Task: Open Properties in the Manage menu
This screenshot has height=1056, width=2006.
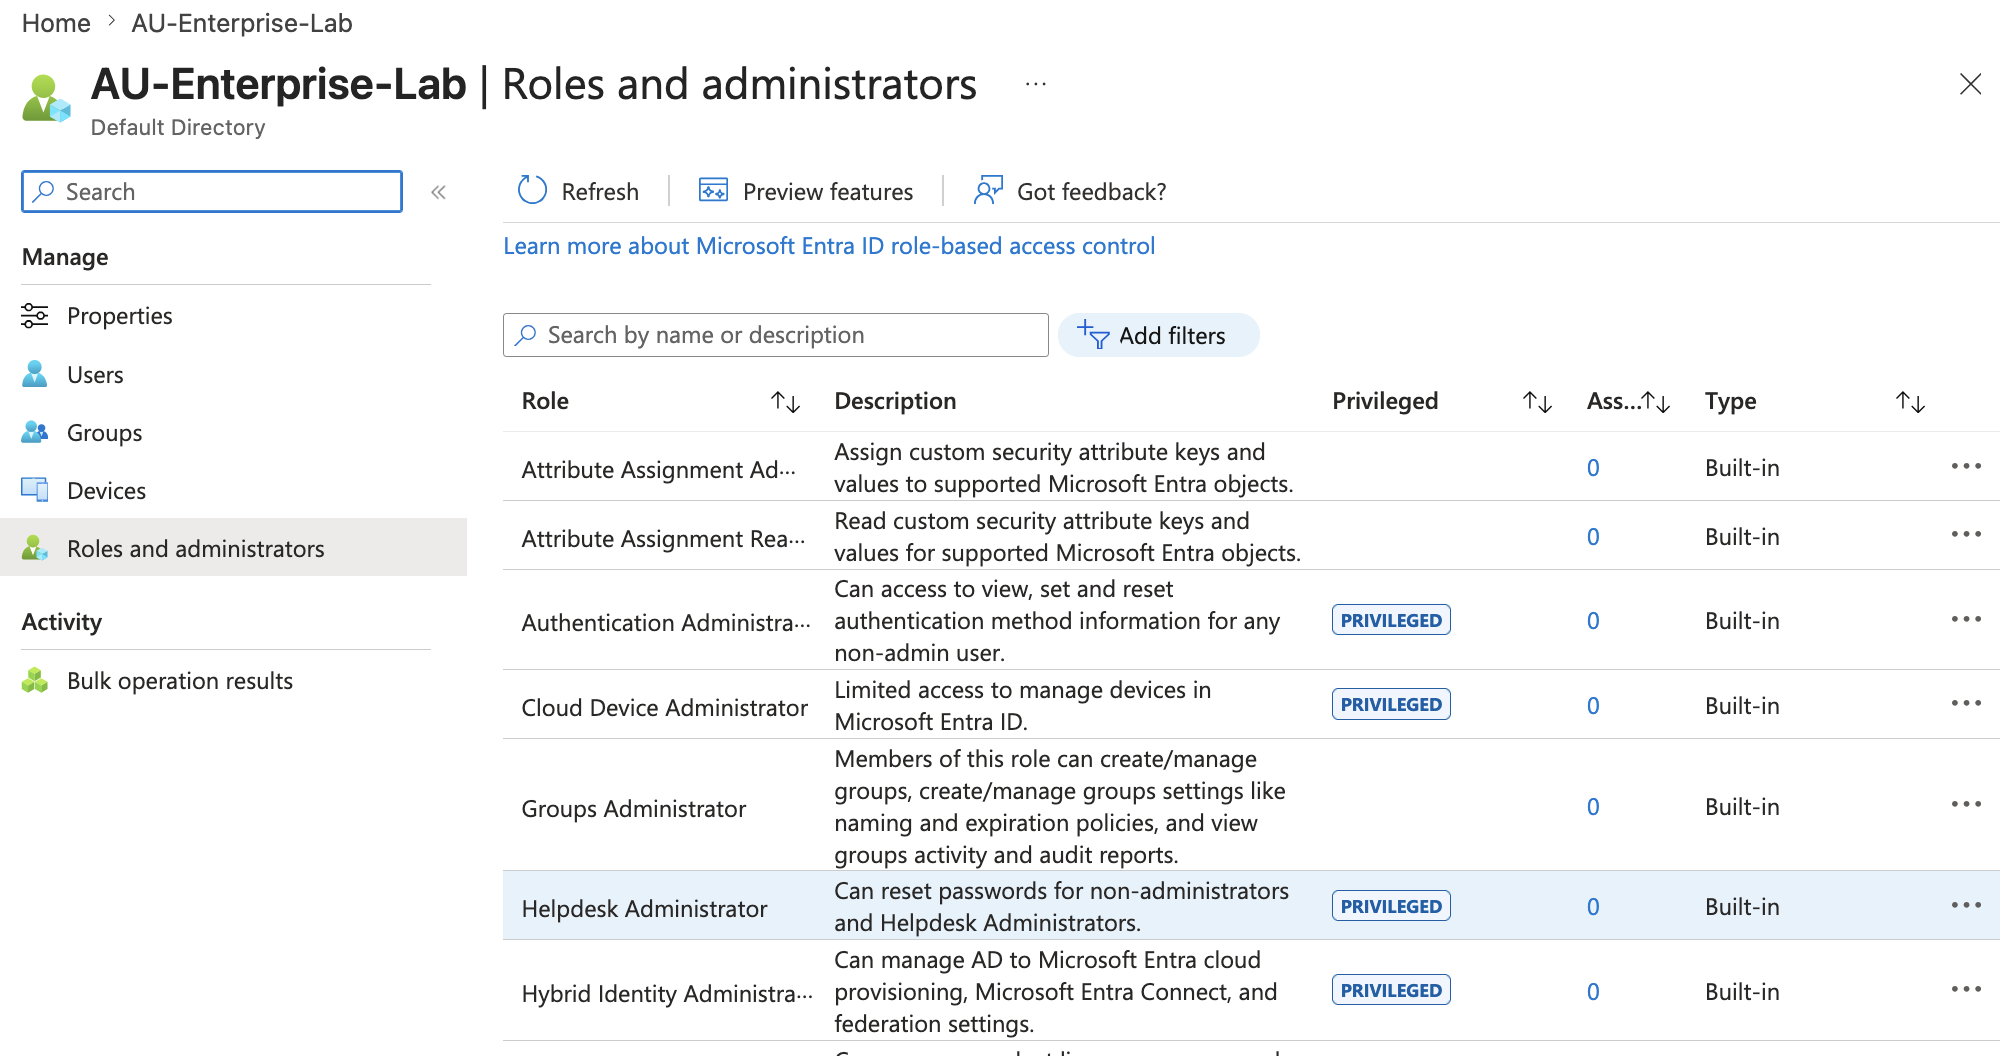Action: (119, 316)
